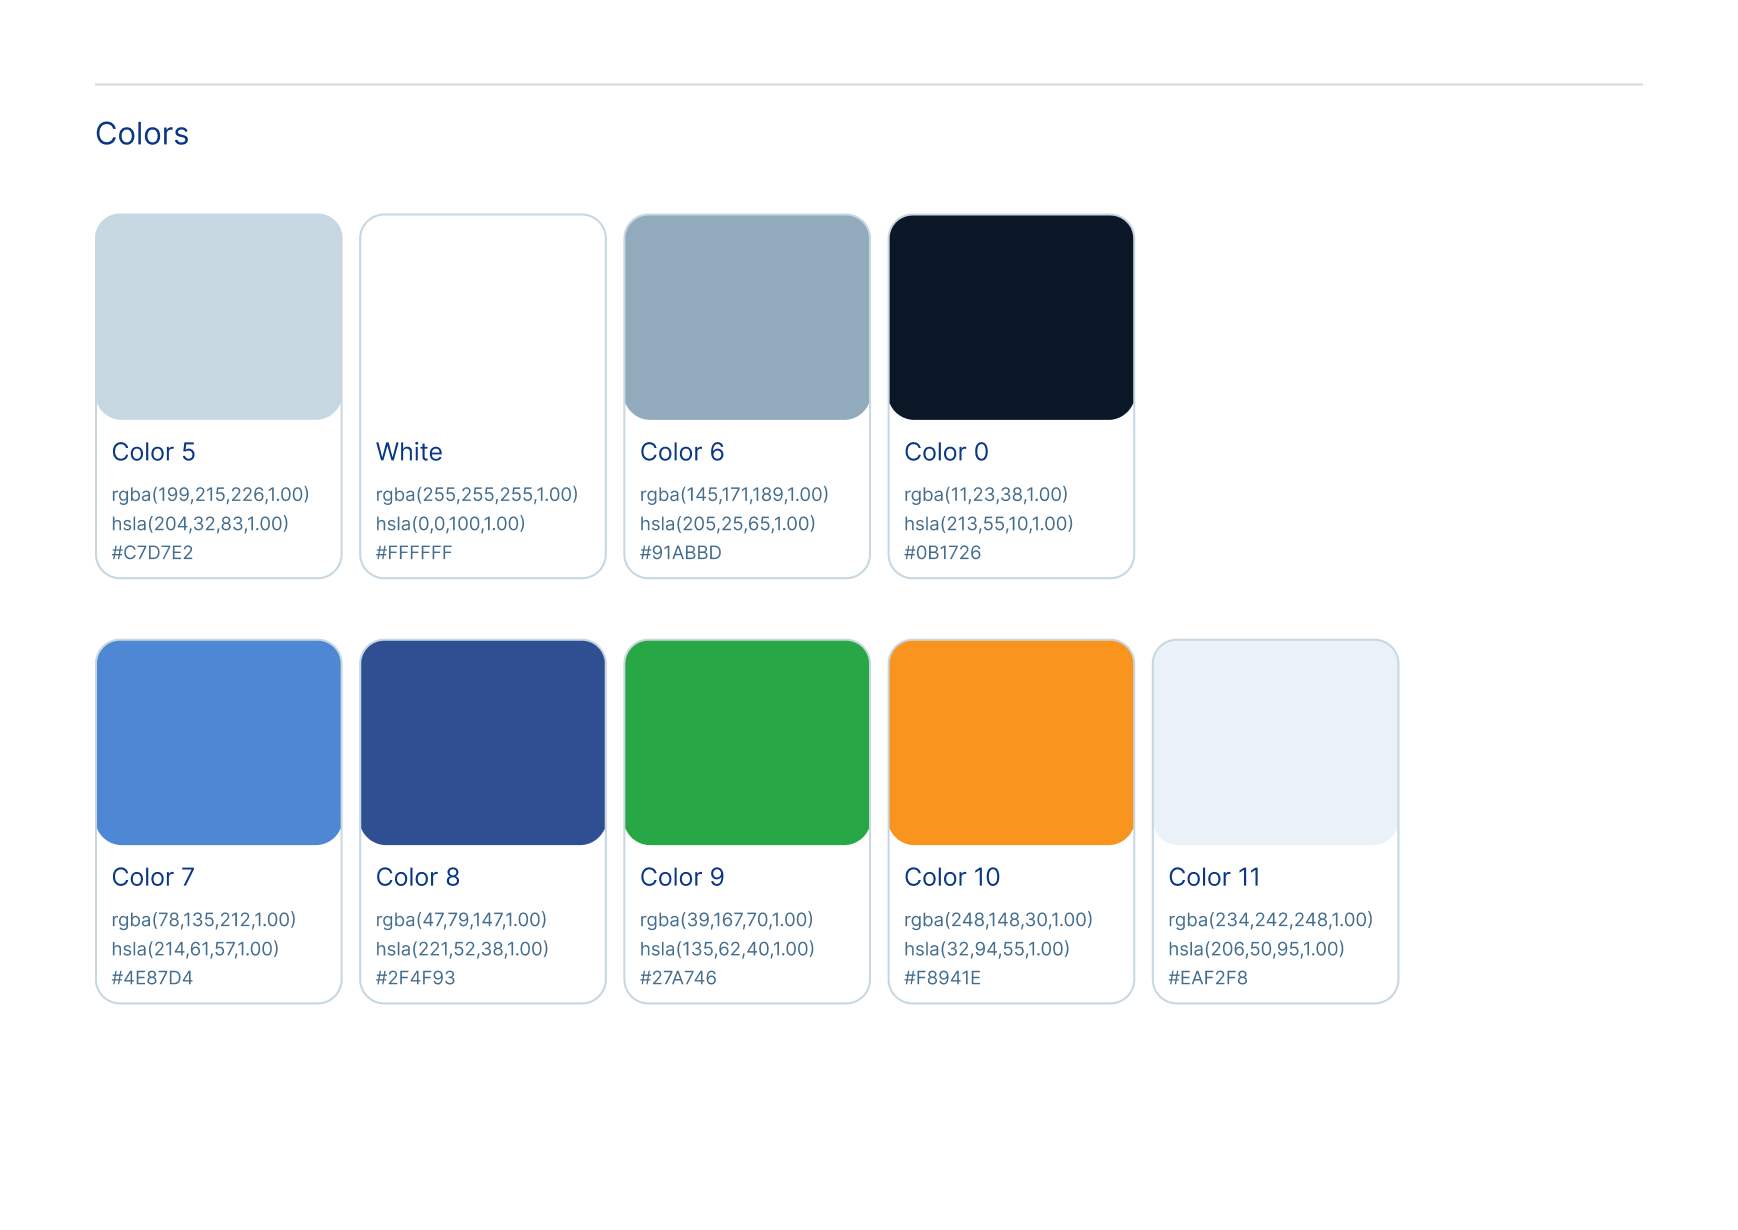
Task: Click the pale Color 11 swatch
Action: (x=1275, y=742)
